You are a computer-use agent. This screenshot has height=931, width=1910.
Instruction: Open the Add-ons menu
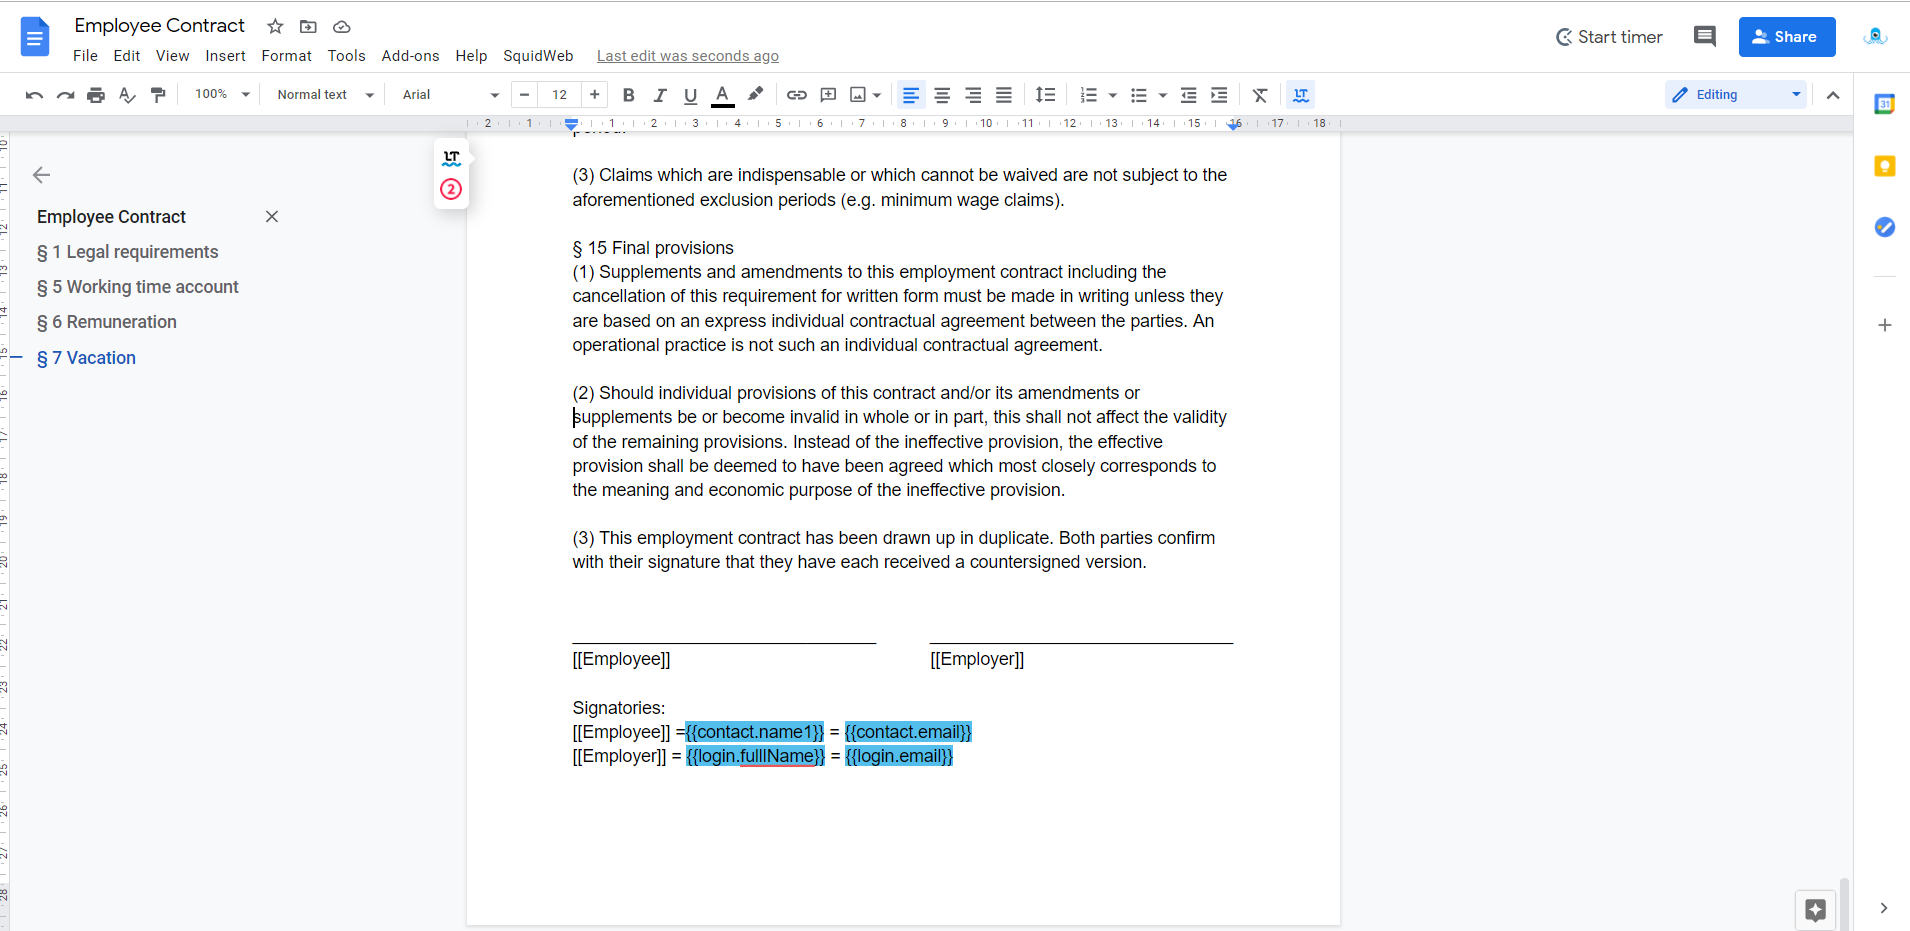(410, 56)
